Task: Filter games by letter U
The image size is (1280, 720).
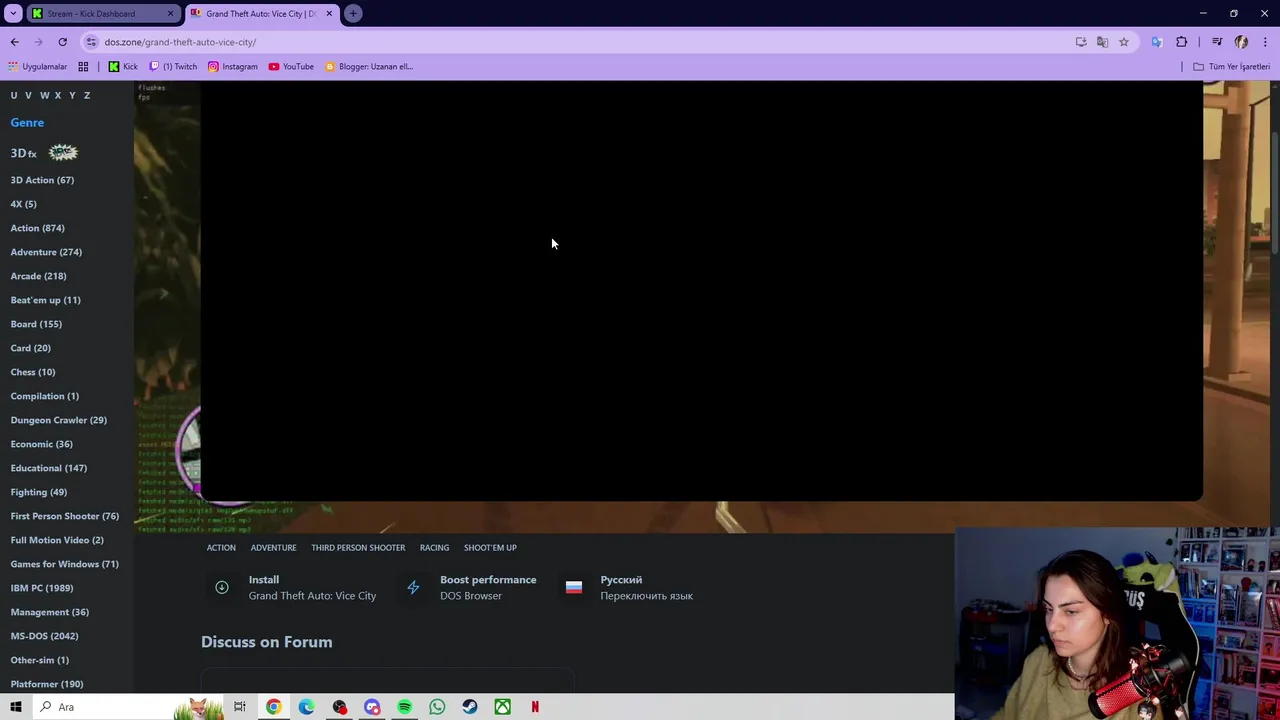Action: click(x=14, y=95)
